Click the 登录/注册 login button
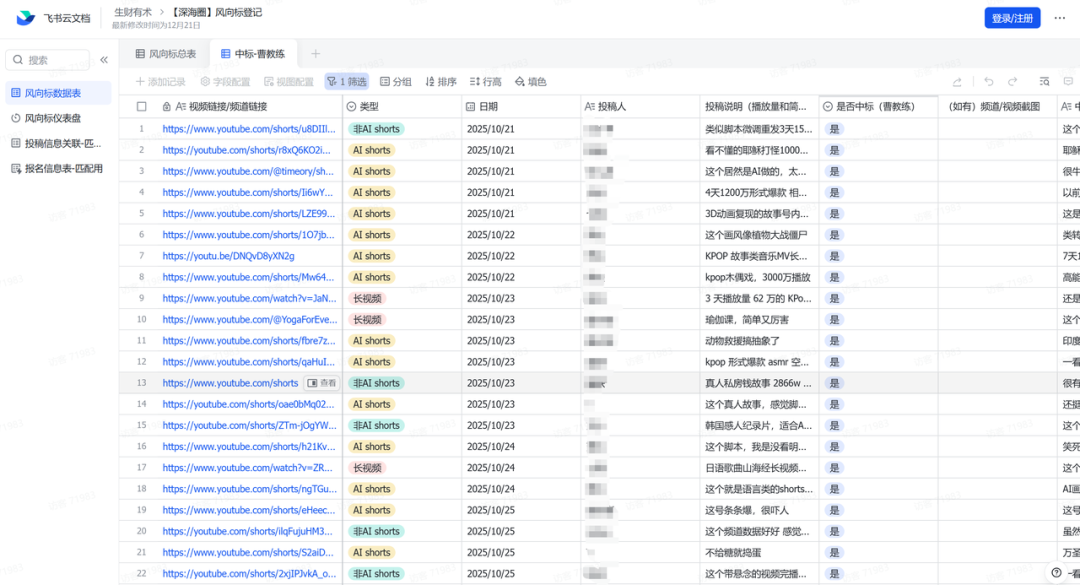Viewport: 1080px width, 585px height. pos(1012,18)
